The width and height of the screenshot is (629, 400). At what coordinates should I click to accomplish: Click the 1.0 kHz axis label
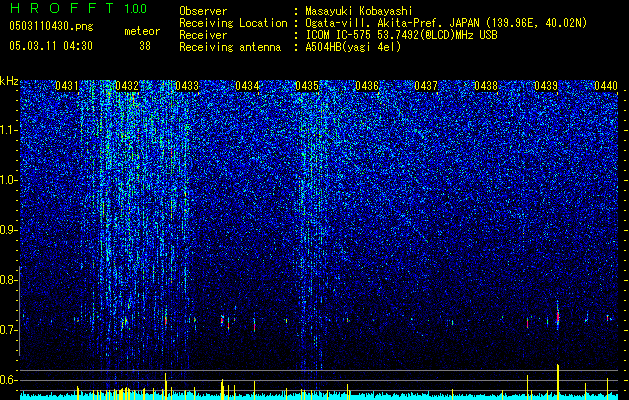(9, 180)
